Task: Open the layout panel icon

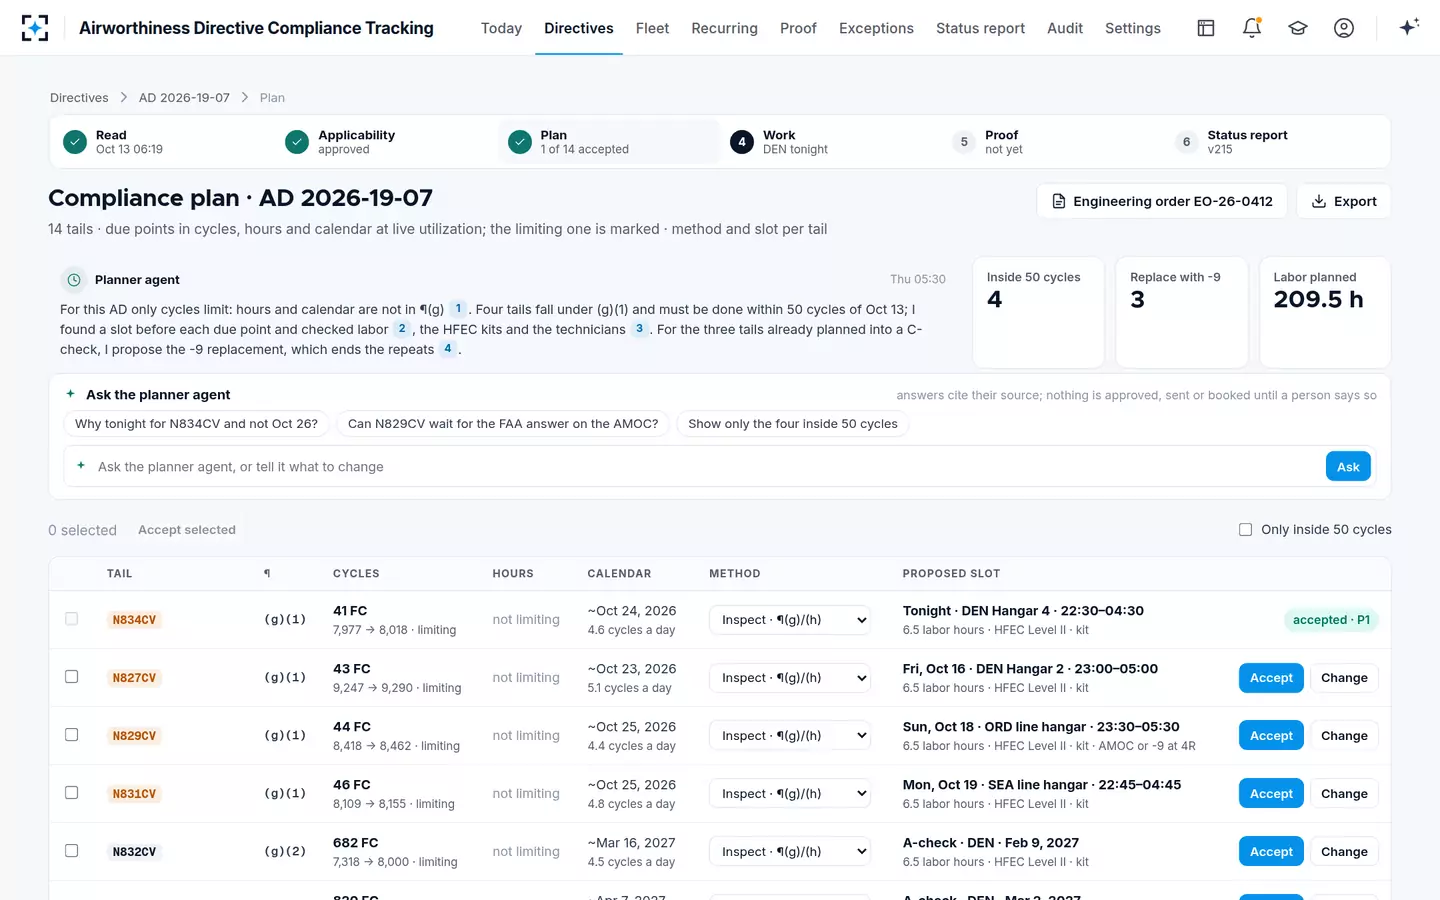Action: pos(1206,28)
